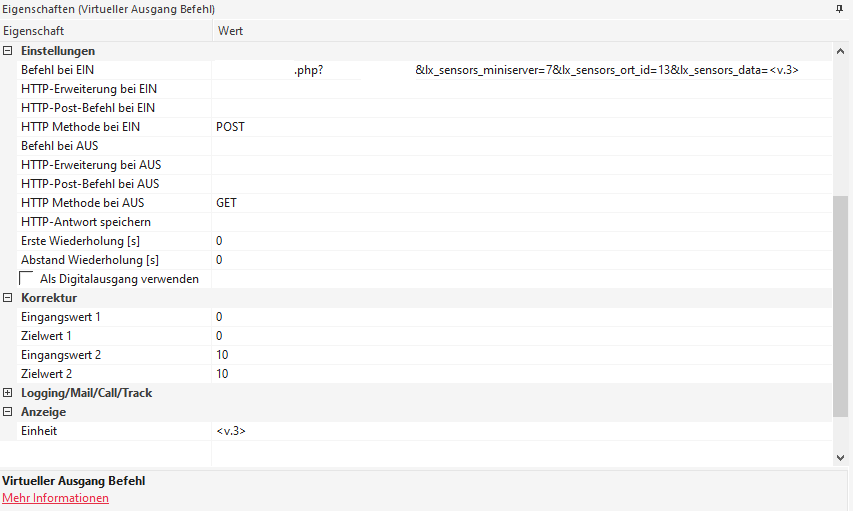Click the vertical scrollbar thumb

(x=840, y=305)
